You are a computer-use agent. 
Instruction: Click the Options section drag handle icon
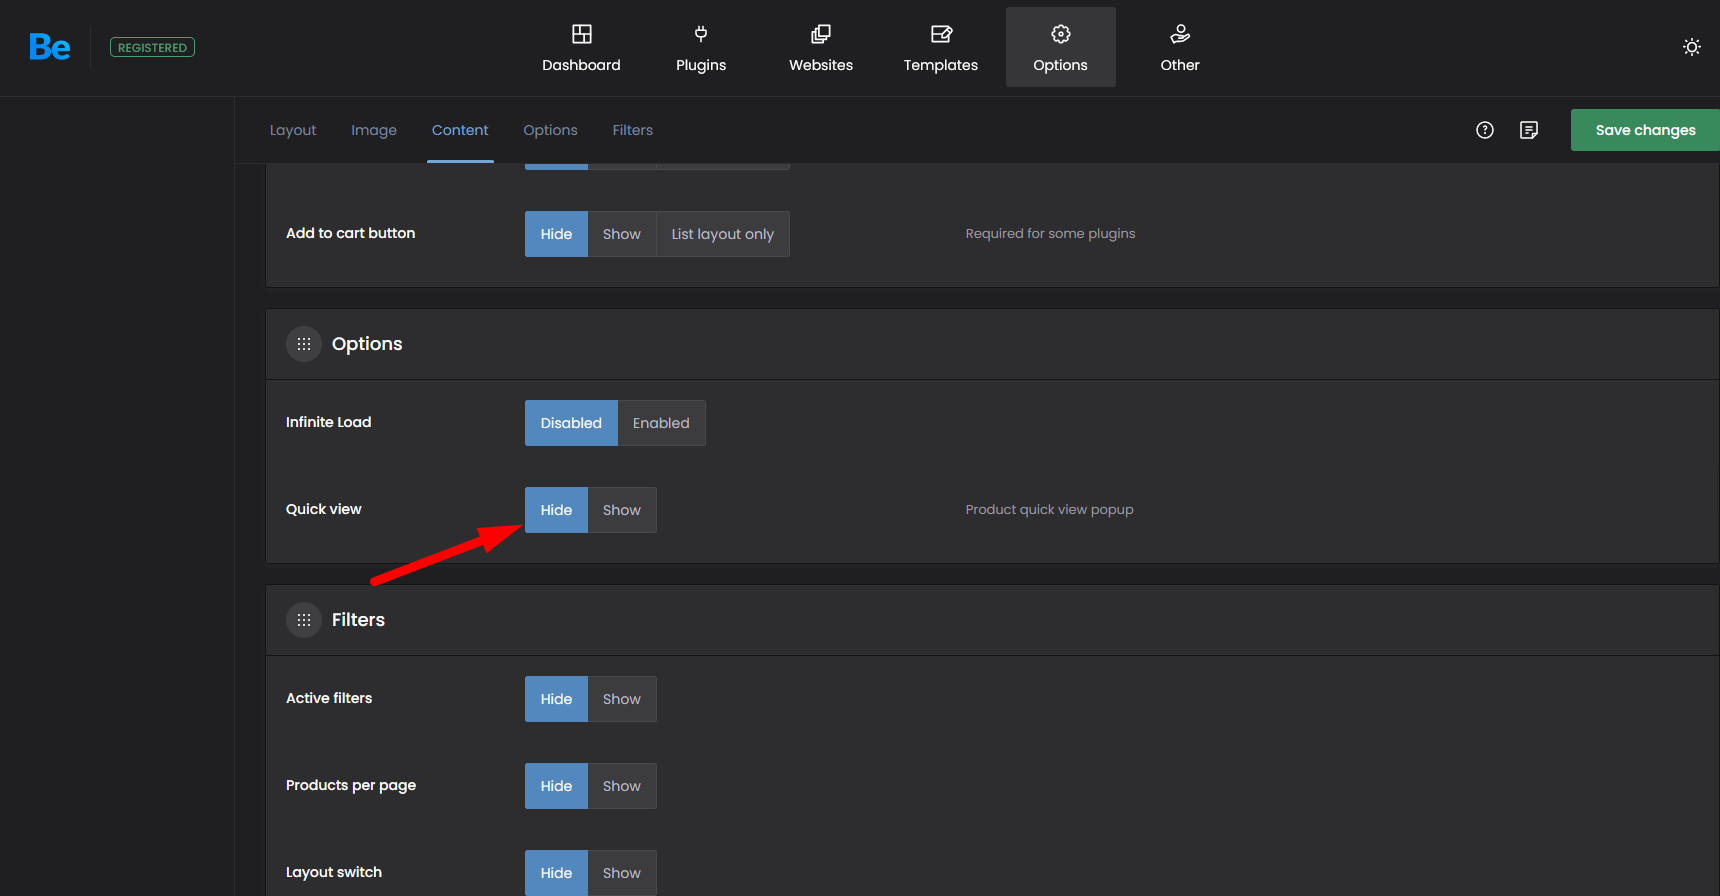tap(304, 344)
